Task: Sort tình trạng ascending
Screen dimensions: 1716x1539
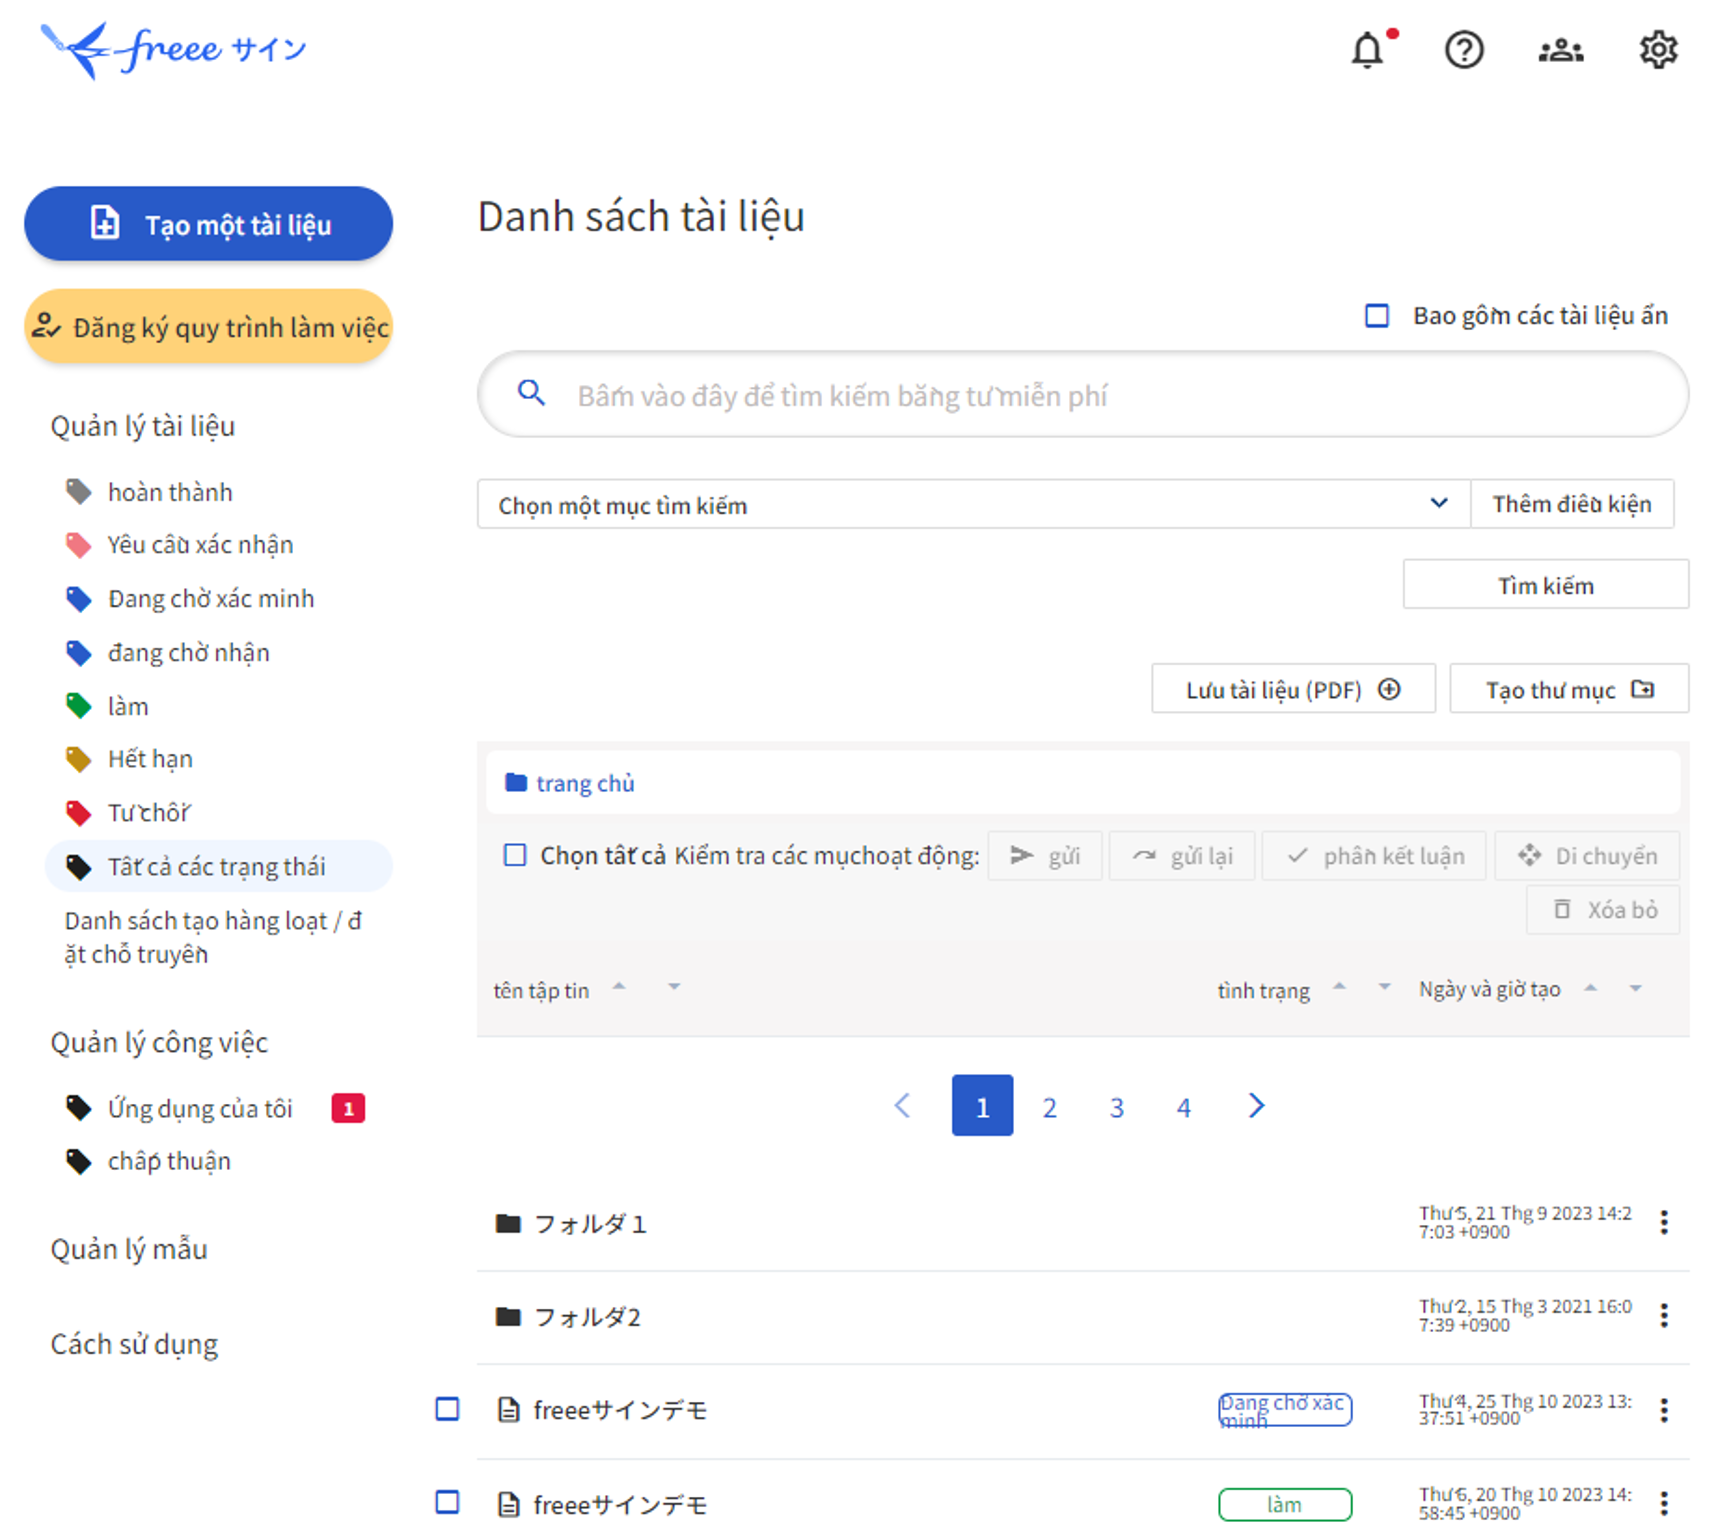Action: click(x=1339, y=986)
